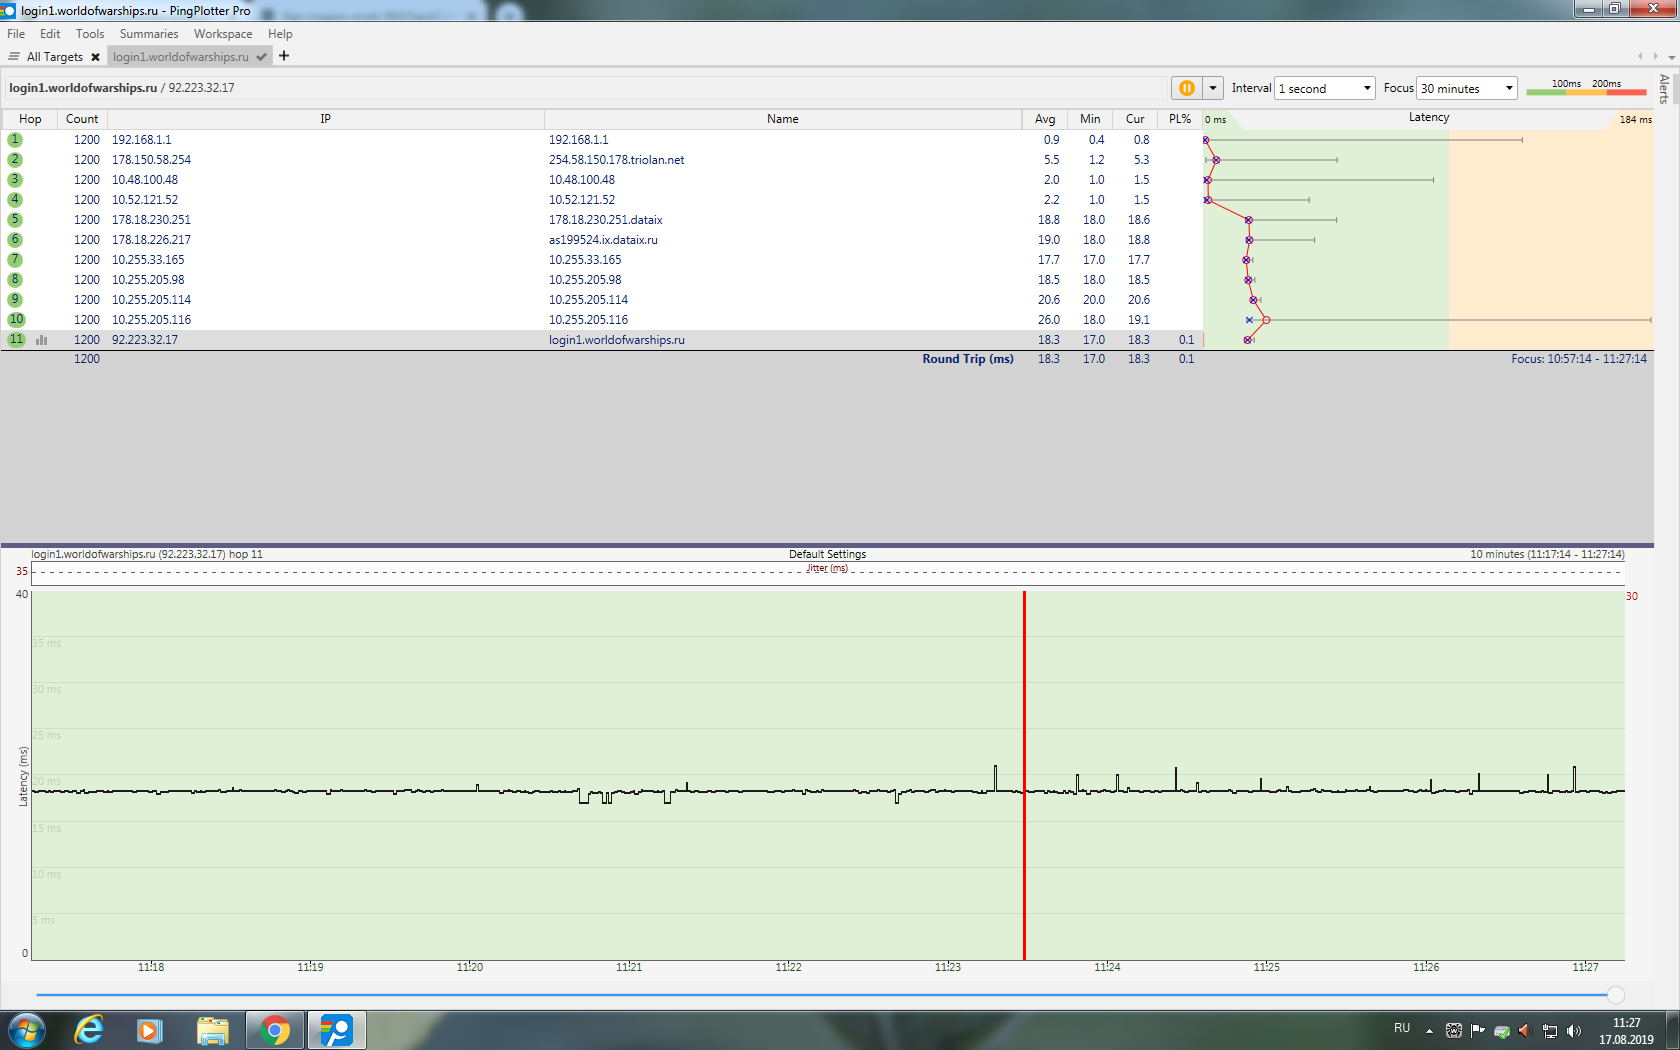1680x1050 pixels.
Task: Select hop 5 green circle icon
Action: (15, 220)
